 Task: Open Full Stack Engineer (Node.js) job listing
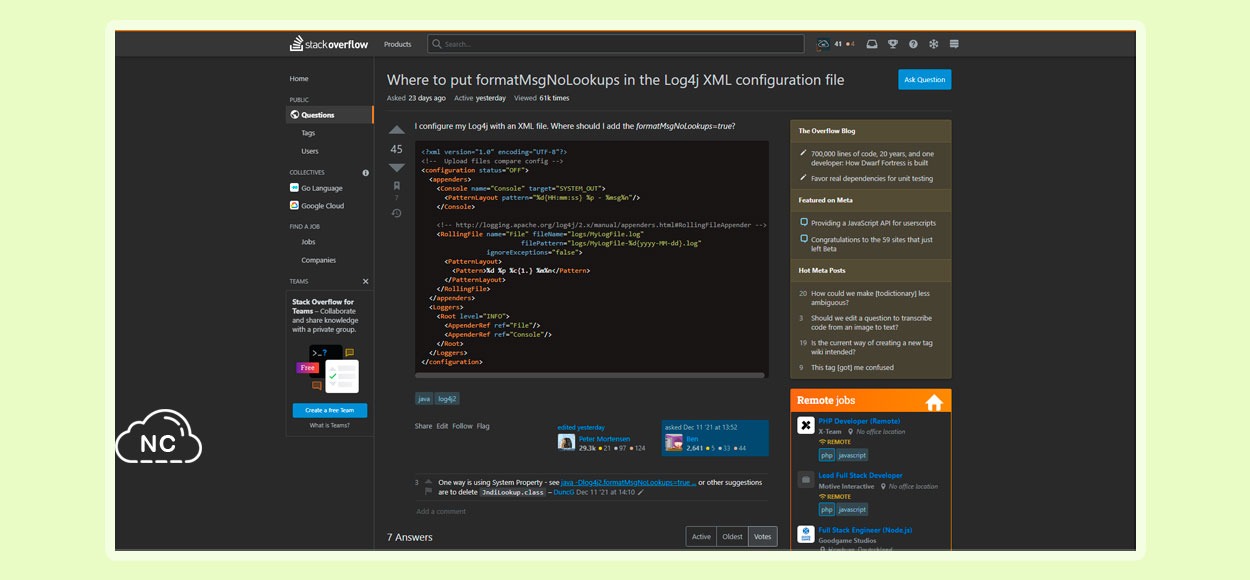click(x=865, y=530)
